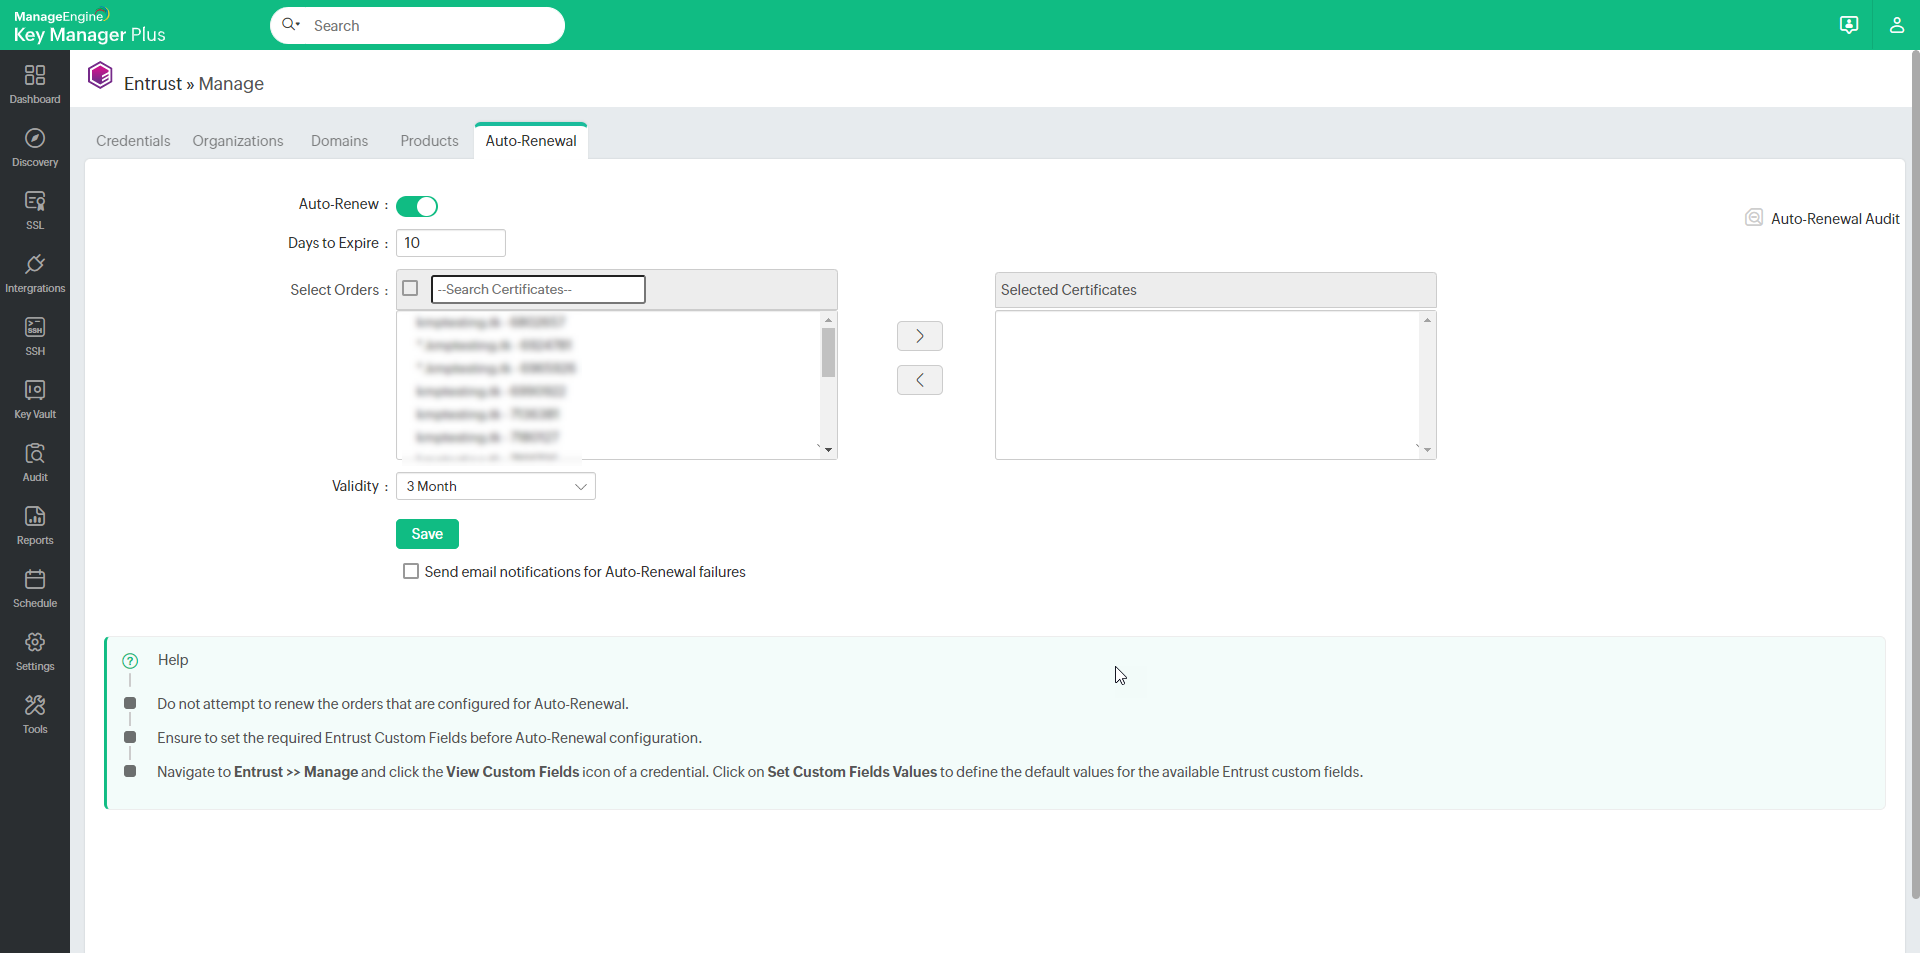
Task: Open the Schedule calendar icon
Action: [35, 579]
